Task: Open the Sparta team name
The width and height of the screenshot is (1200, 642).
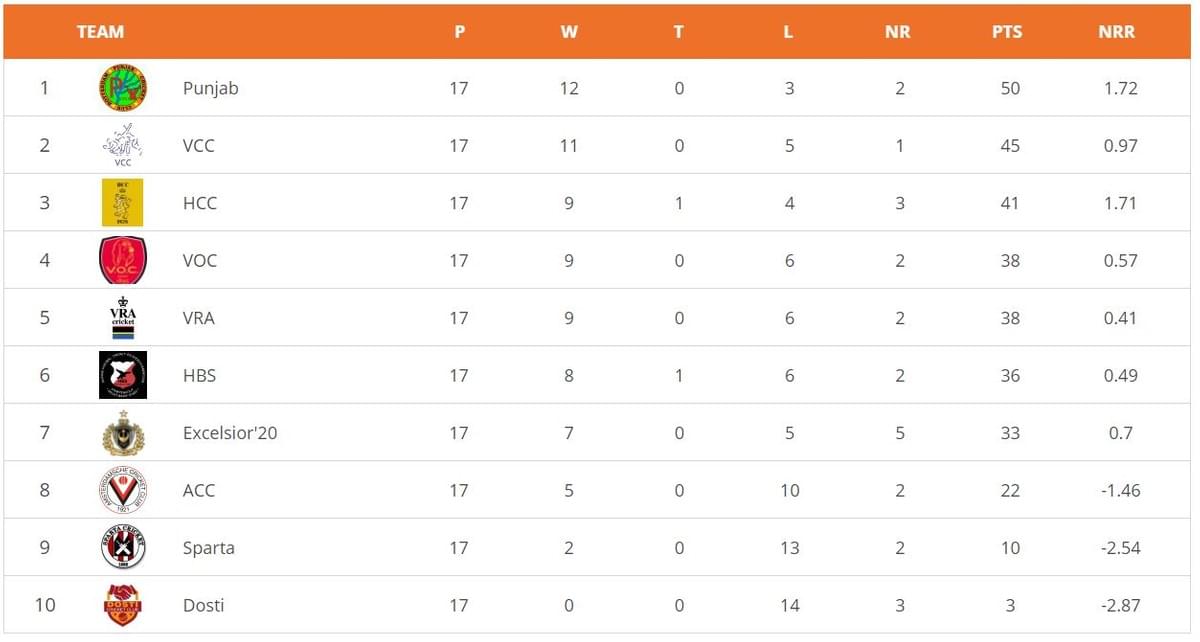Action: (x=209, y=548)
